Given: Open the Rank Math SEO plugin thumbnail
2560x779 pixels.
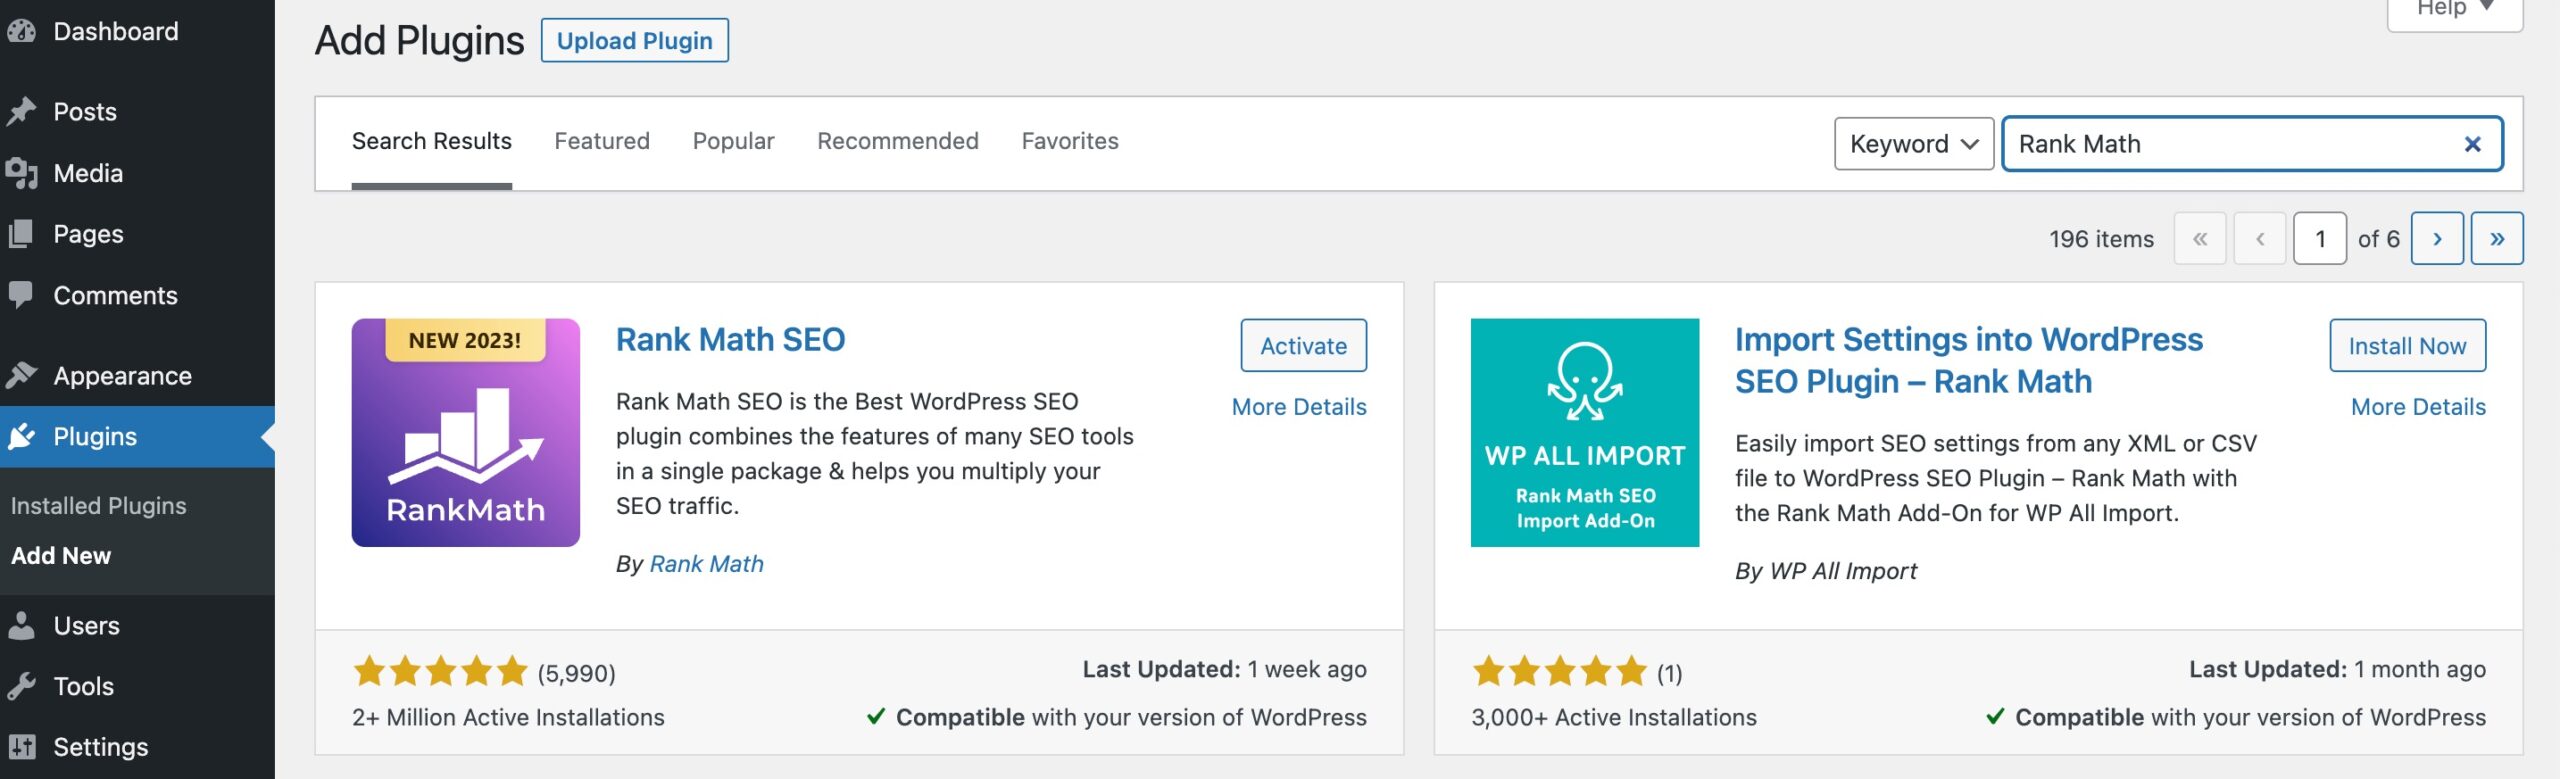Looking at the screenshot, I should pyautogui.click(x=466, y=433).
